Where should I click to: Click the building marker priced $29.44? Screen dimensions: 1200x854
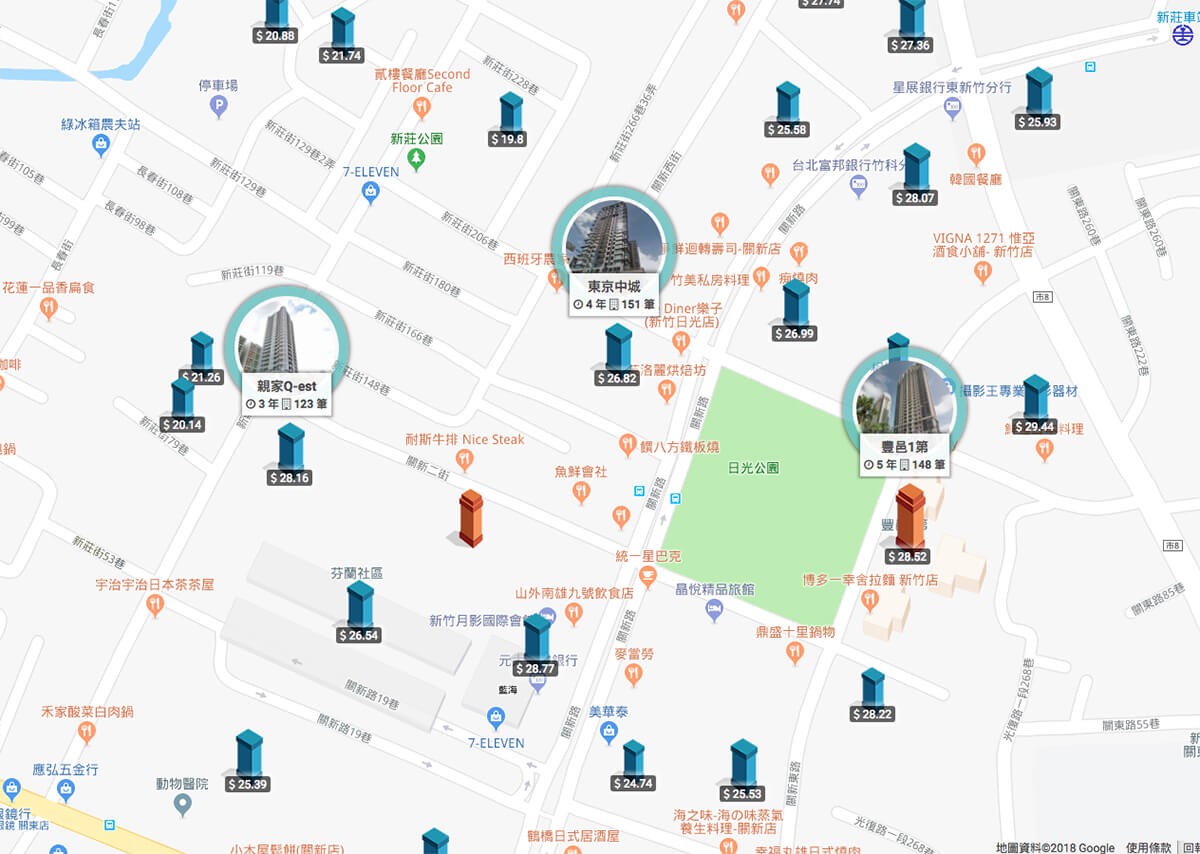click(x=1034, y=405)
